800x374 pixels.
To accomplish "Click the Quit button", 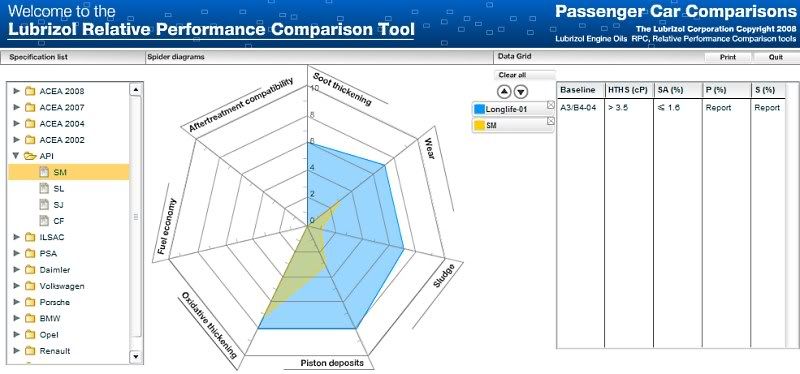I will (x=776, y=57).
